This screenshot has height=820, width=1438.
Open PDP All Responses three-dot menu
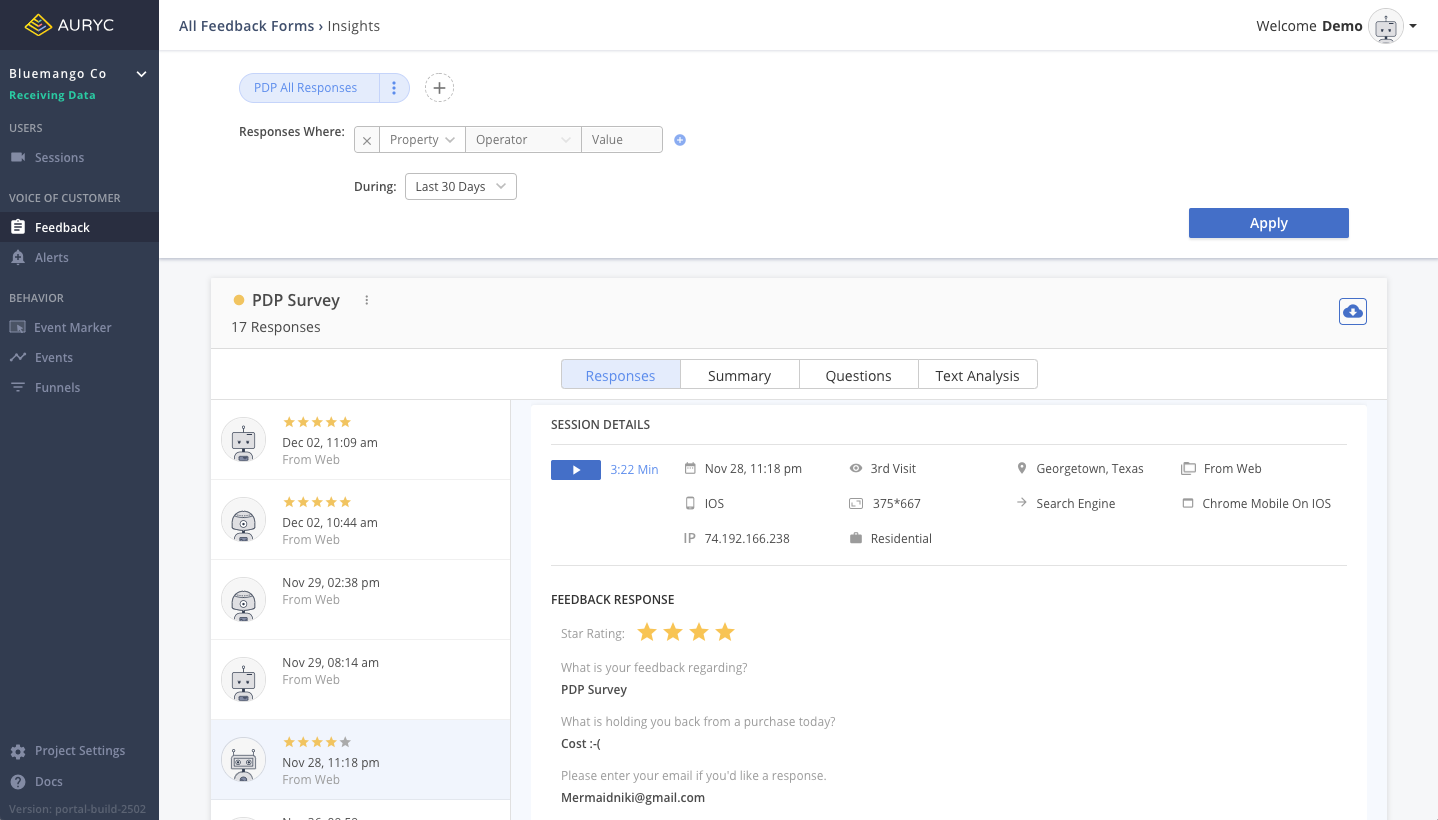(x=394, y=88)
